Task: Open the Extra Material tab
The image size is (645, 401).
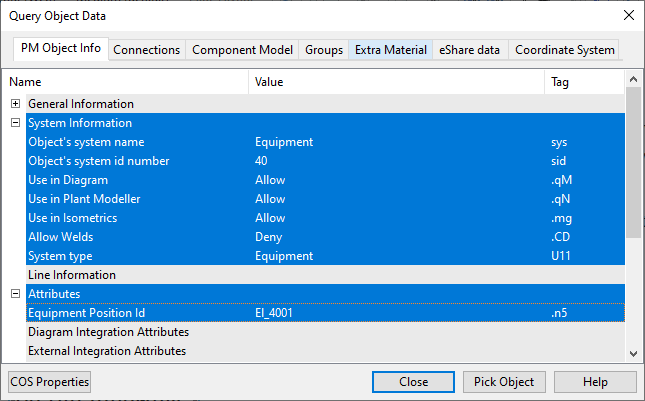Action: tap(390, 50)
